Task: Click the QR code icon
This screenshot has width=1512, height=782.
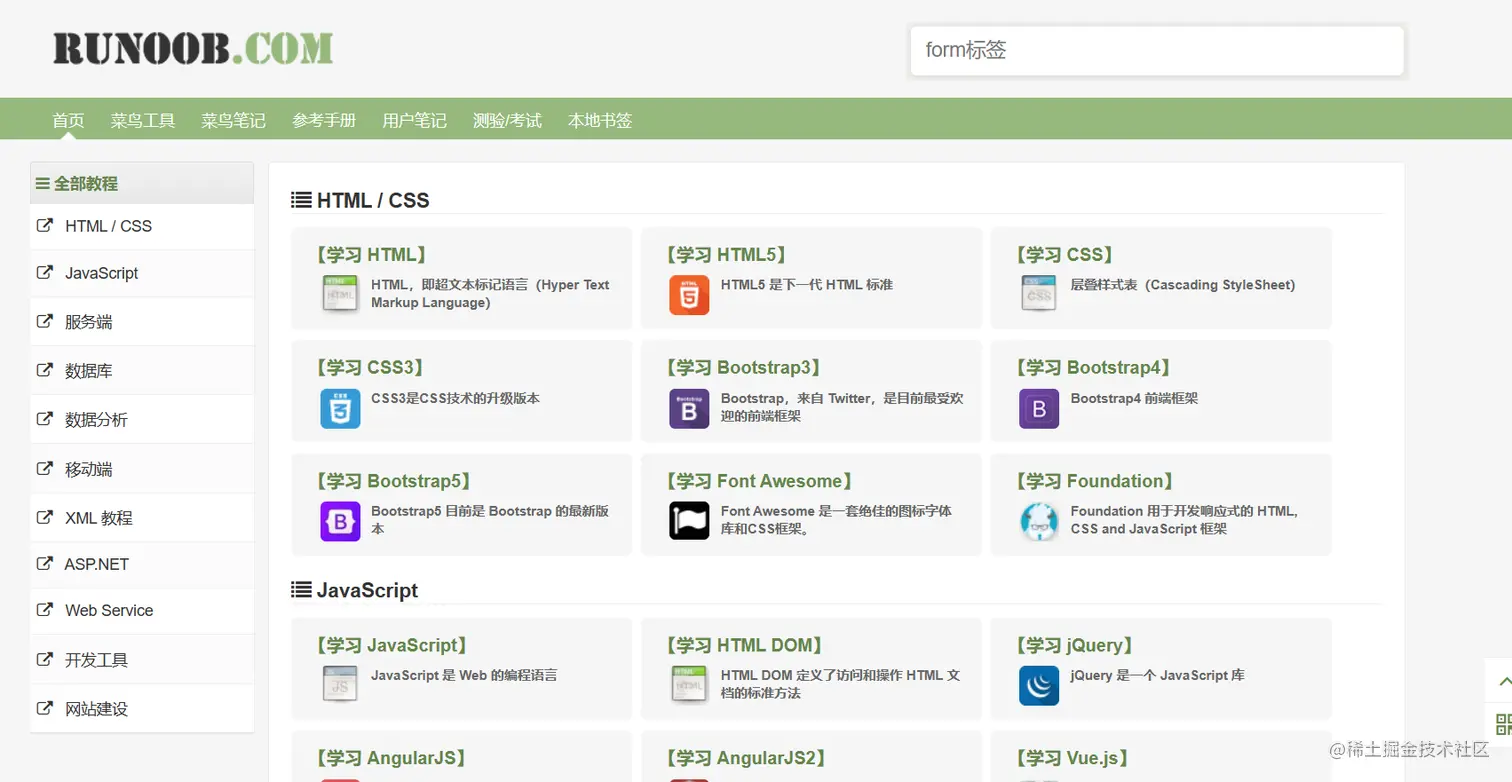Action: pos(1503,724)
